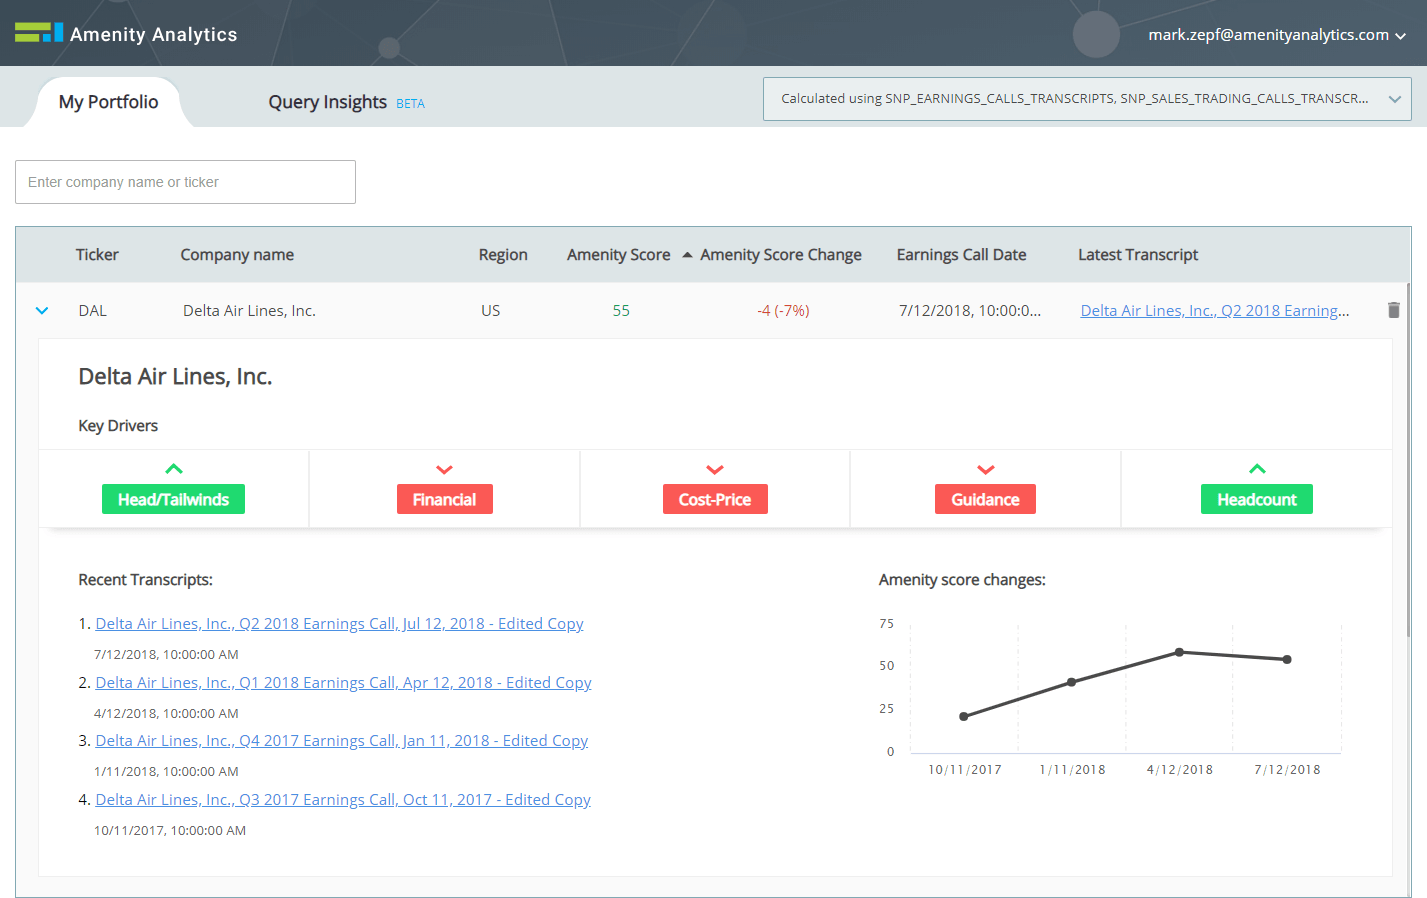This screenshot has width=1427, height=898.
Task: Click the score change value -4 (-7%)
Action: tap(783, 311)
